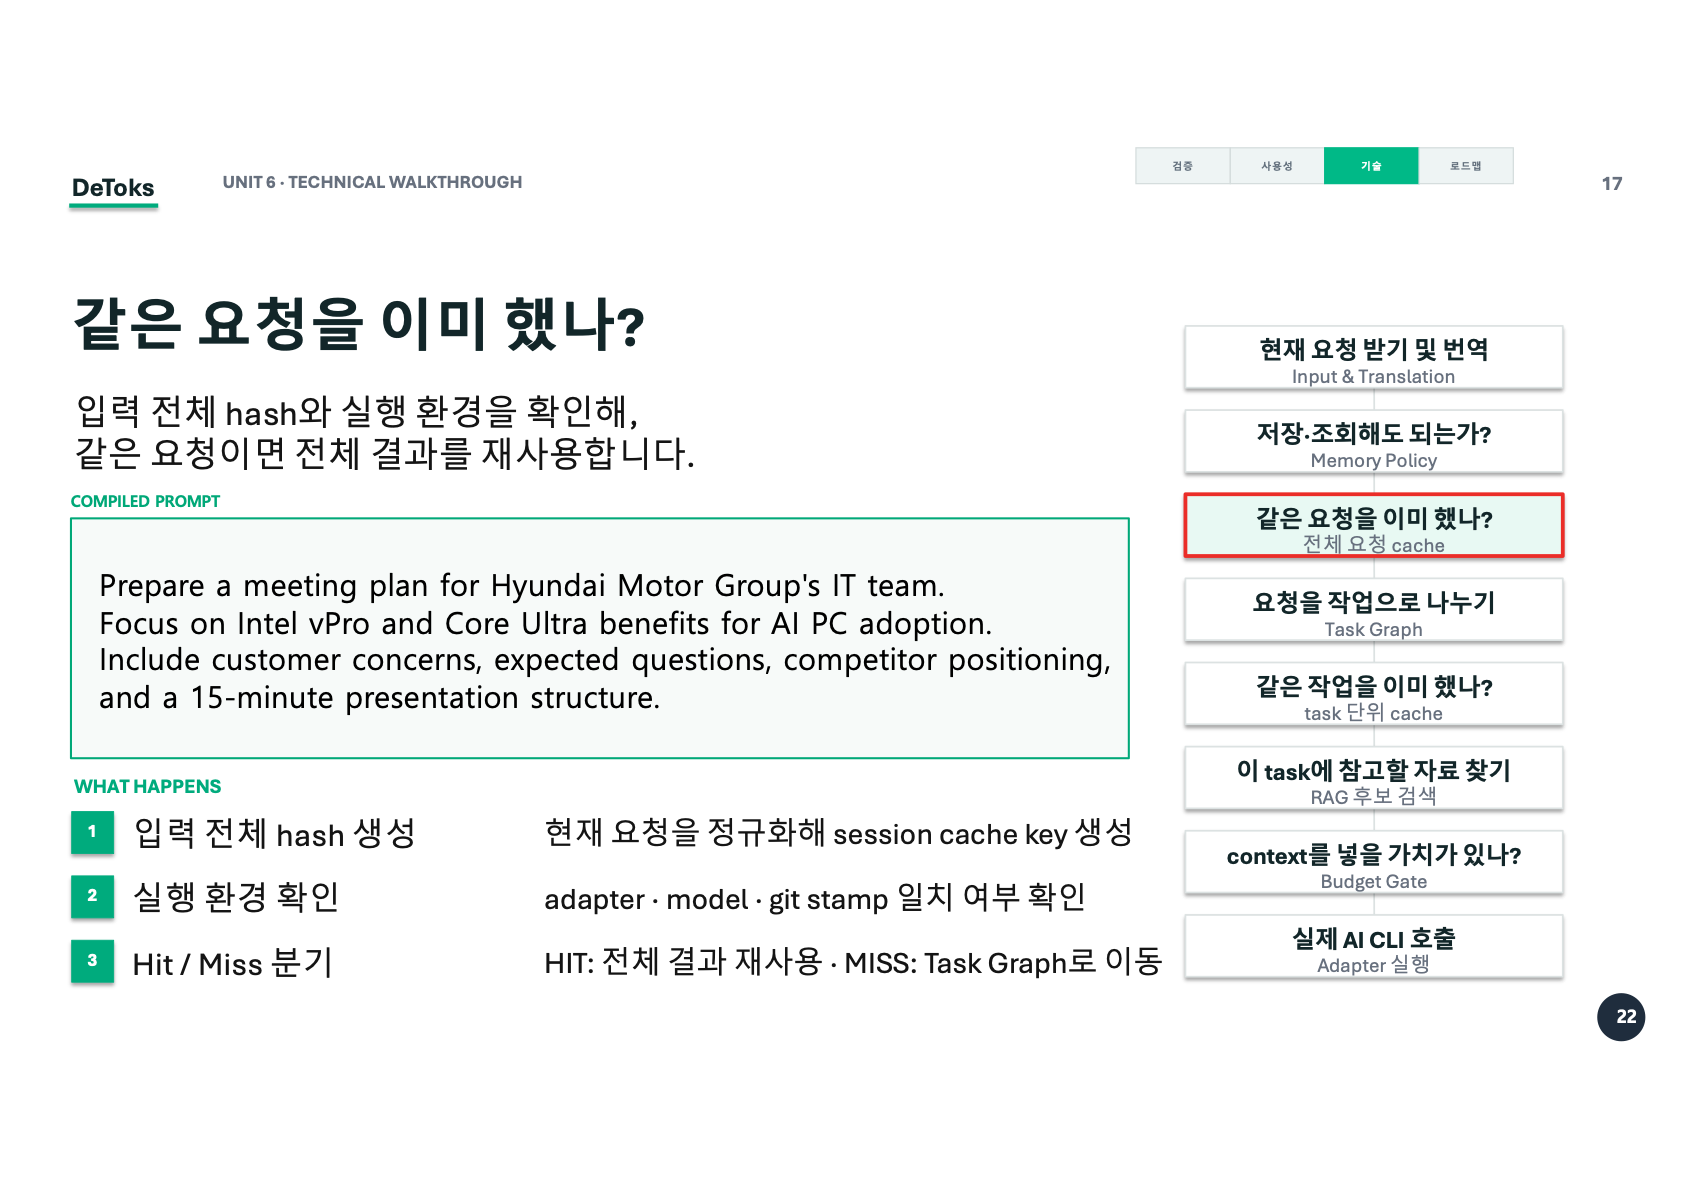This screenshot has width=1684, height=1191.
Task: Open the RAG 후보 검색 step box
Action: tap(1373, 779)
